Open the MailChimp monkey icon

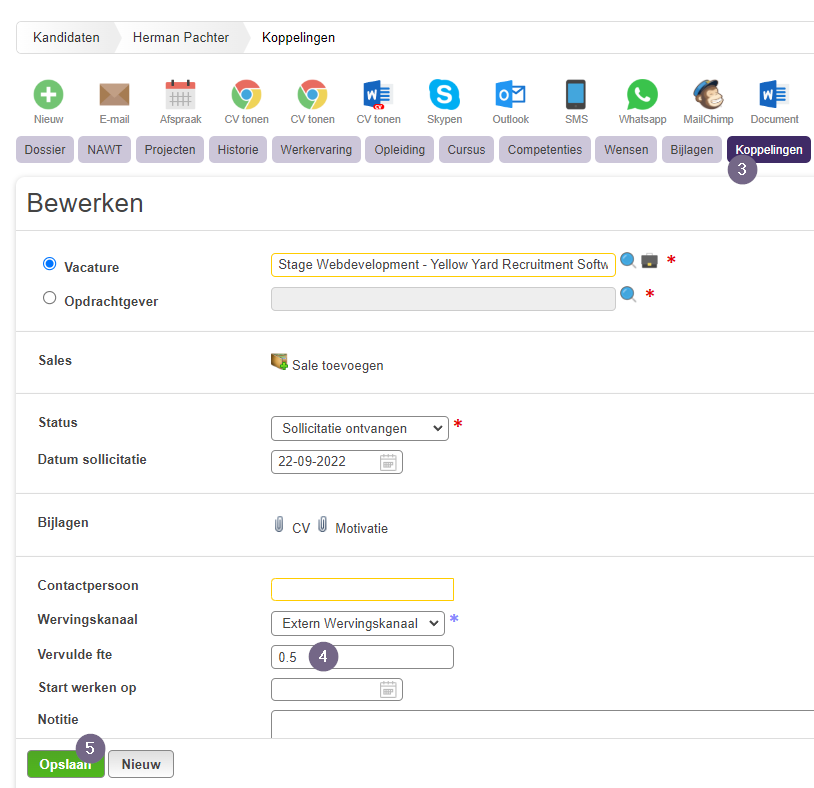708,94
